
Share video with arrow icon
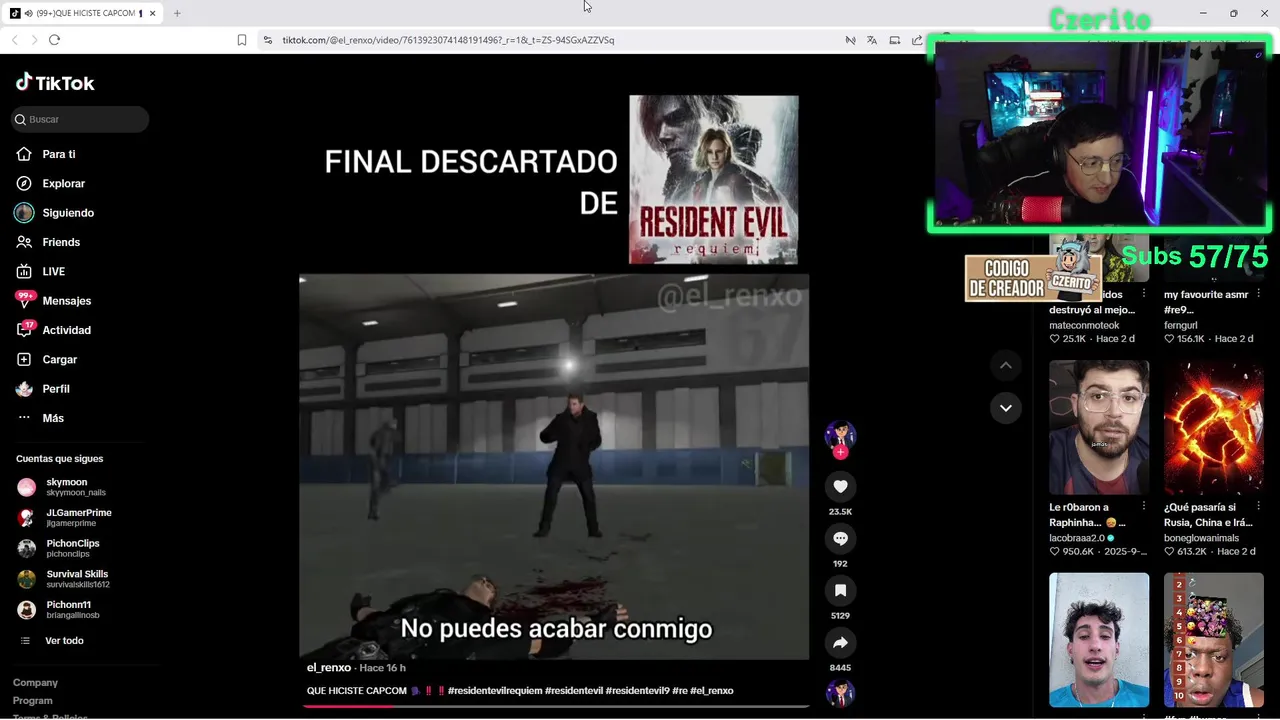pyautogui.click(x=840, y=642)
